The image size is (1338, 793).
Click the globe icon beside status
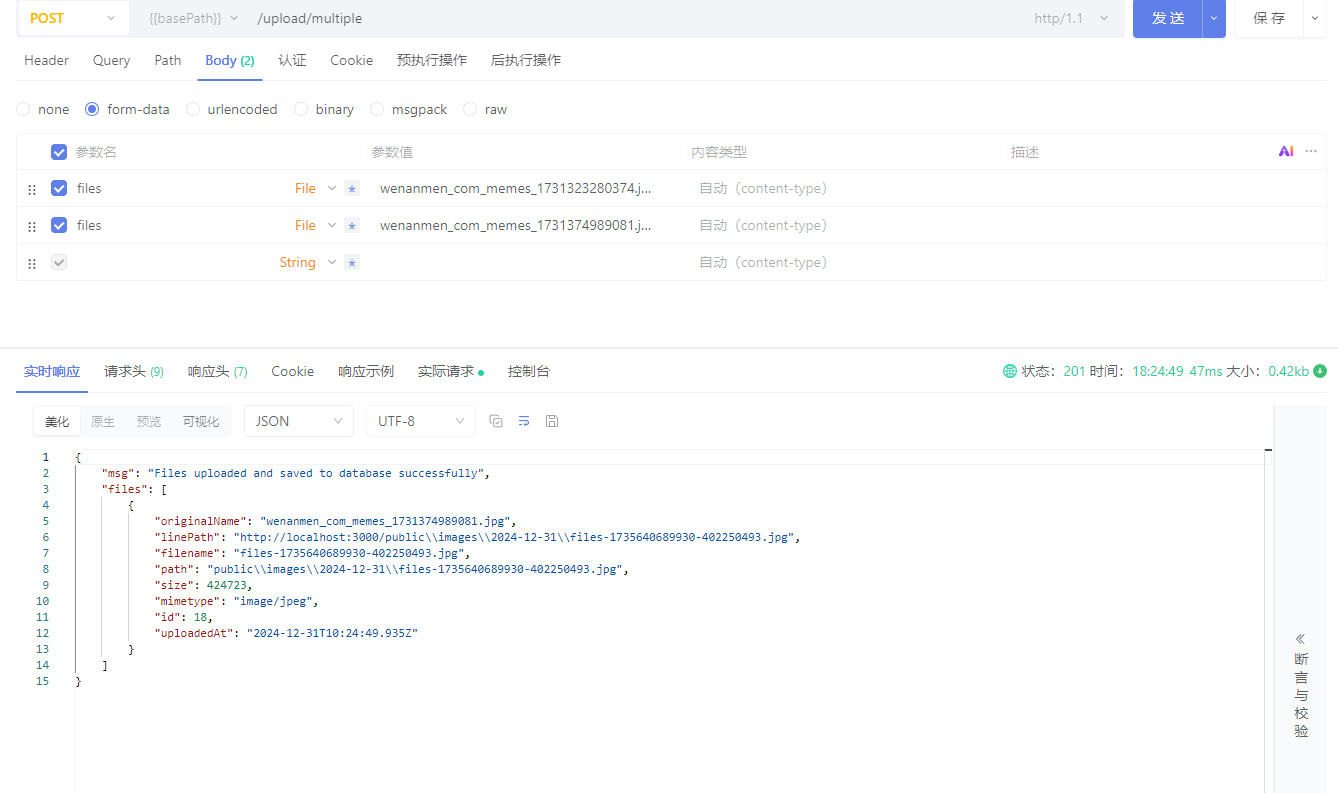[x=1010, y=371]
